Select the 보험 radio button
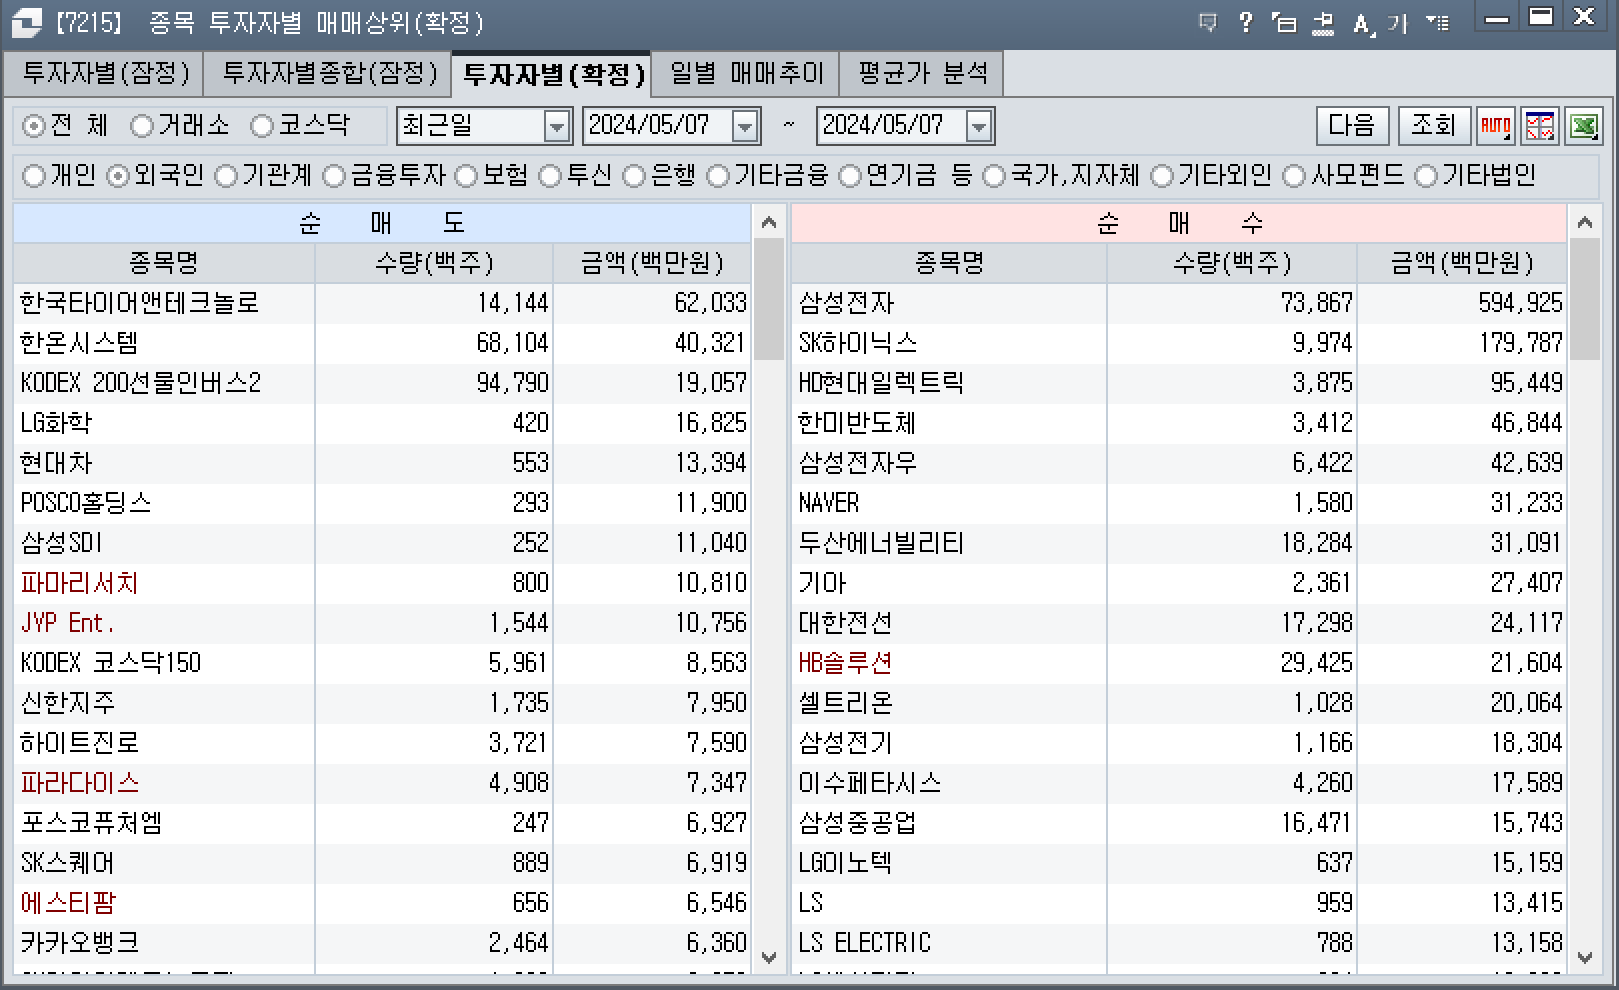The width and height of the screenshot is (1619, 990). (466, 176)
